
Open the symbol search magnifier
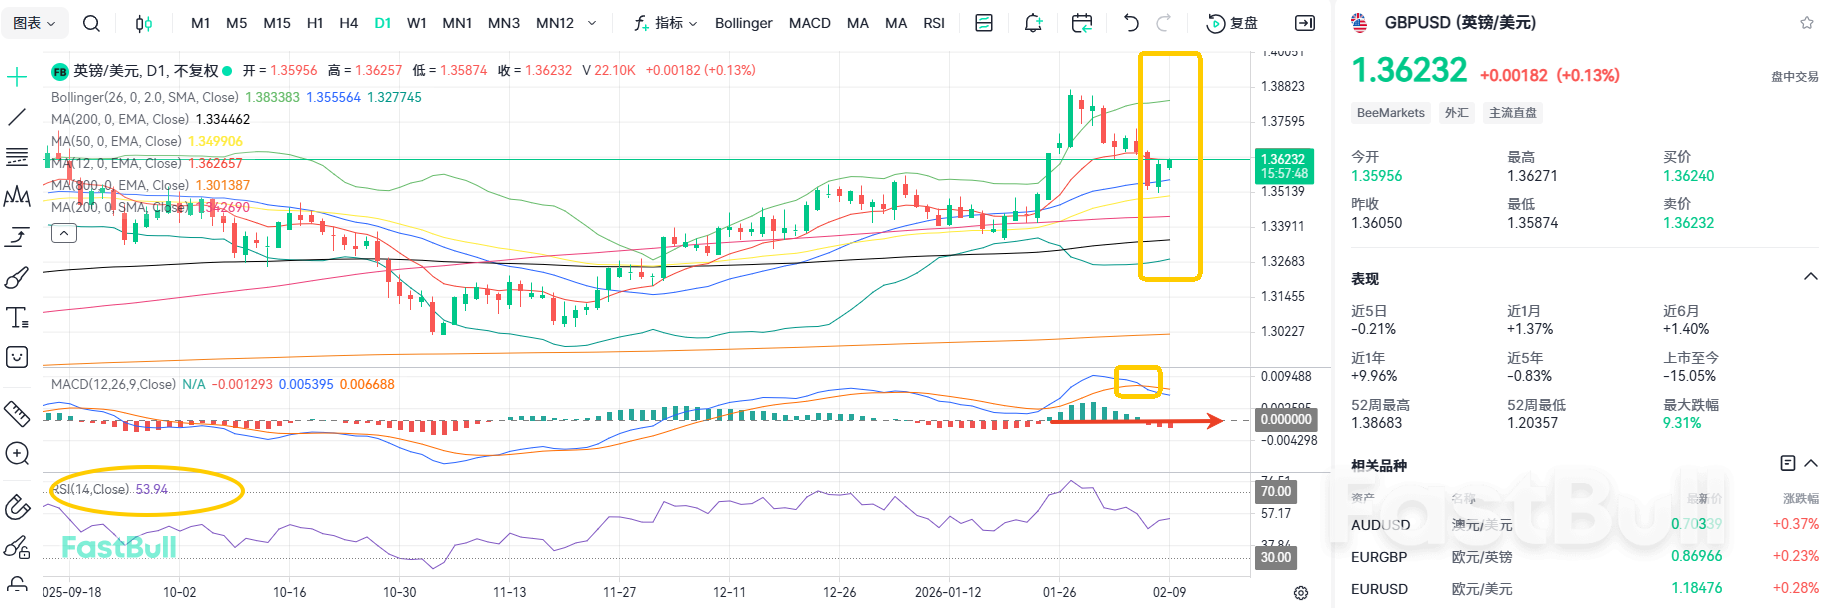point(91,23)
